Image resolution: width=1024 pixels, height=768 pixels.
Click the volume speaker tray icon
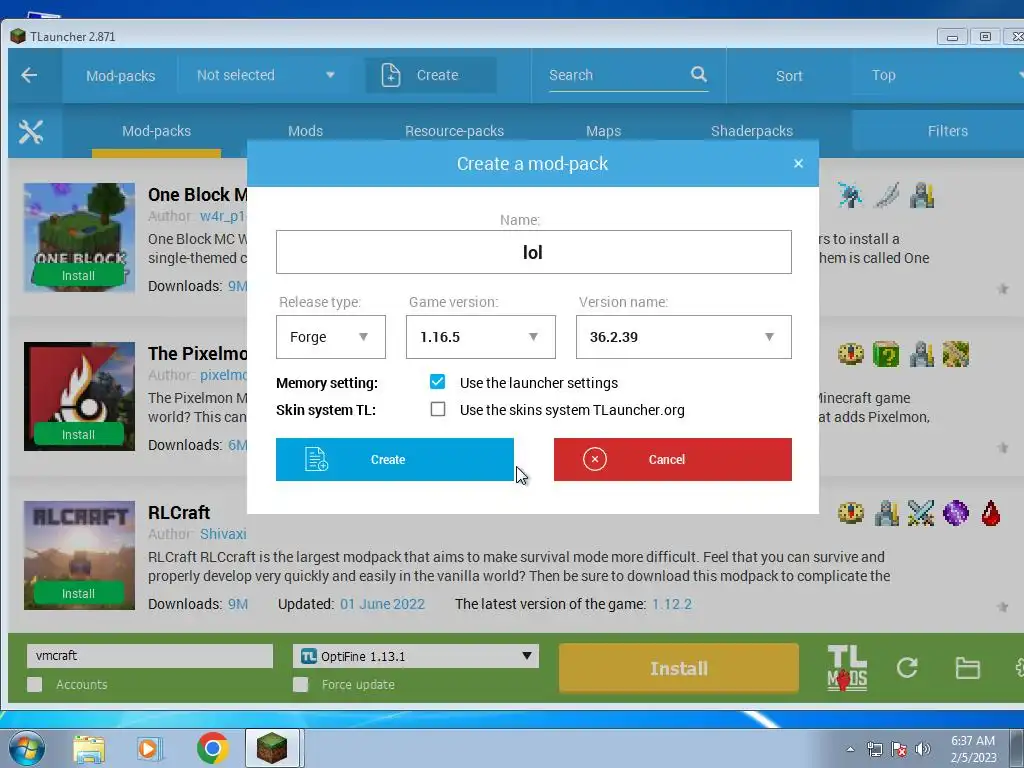point(923,749)
